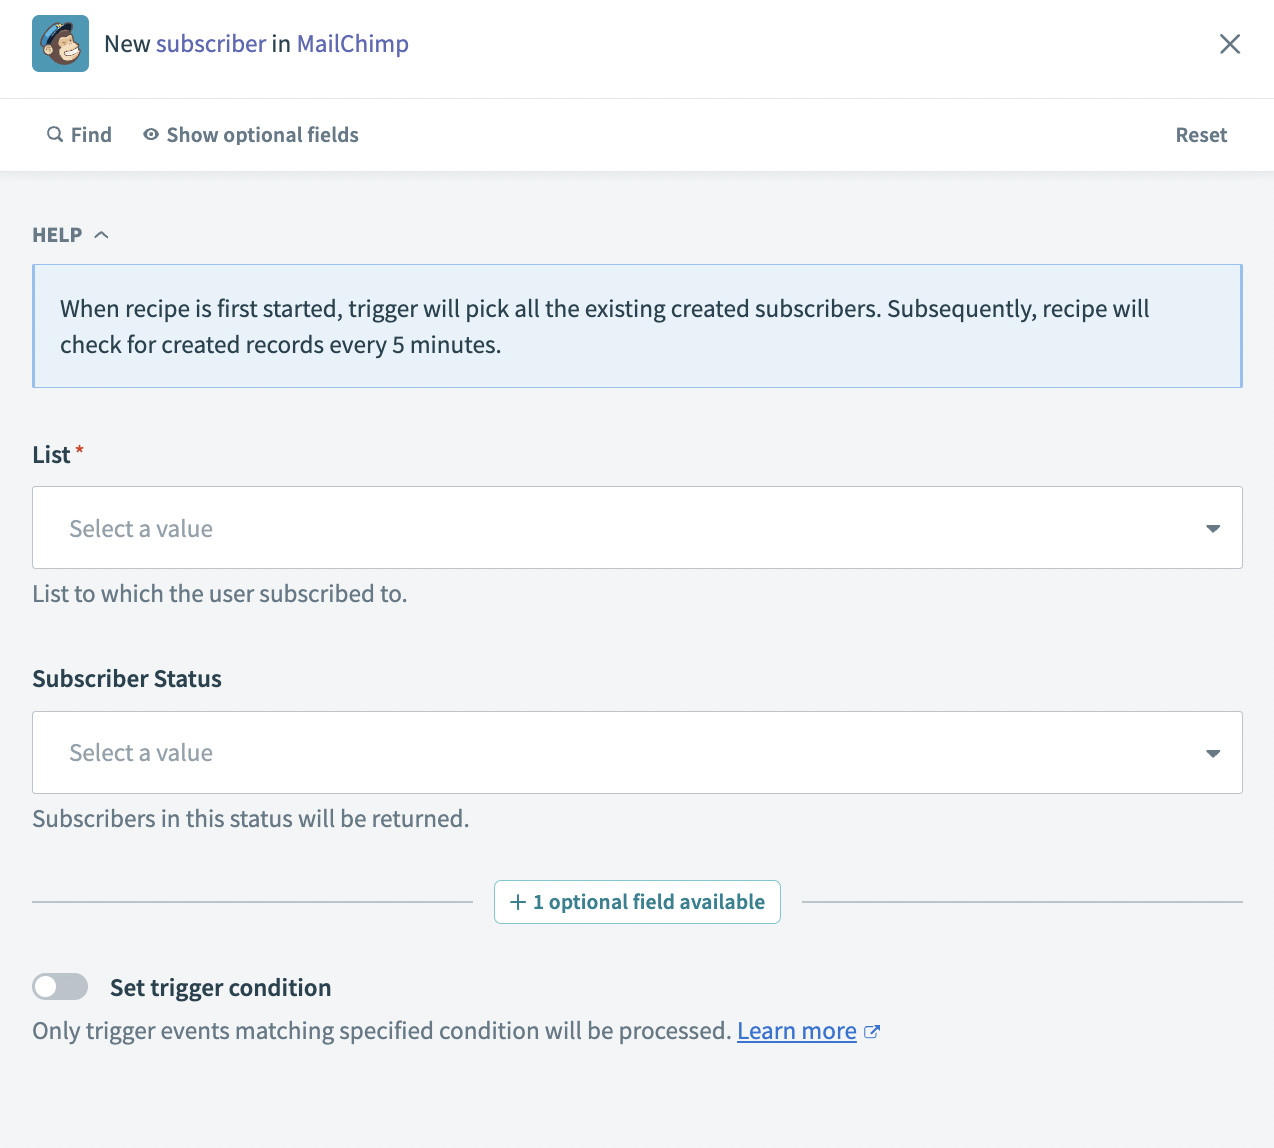Click the plus icon in the optional field button
Viewport: 1274px width, 1148px height.
pyautogui.click(x=518, y=902)
